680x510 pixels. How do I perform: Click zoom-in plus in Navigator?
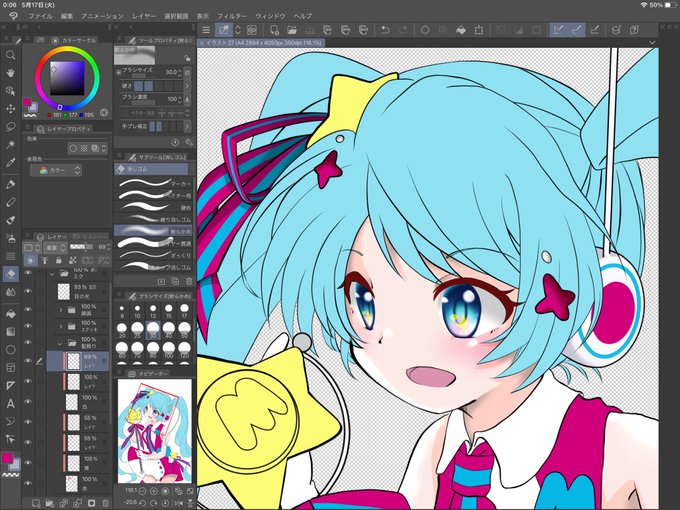click(x=154, y=491)
